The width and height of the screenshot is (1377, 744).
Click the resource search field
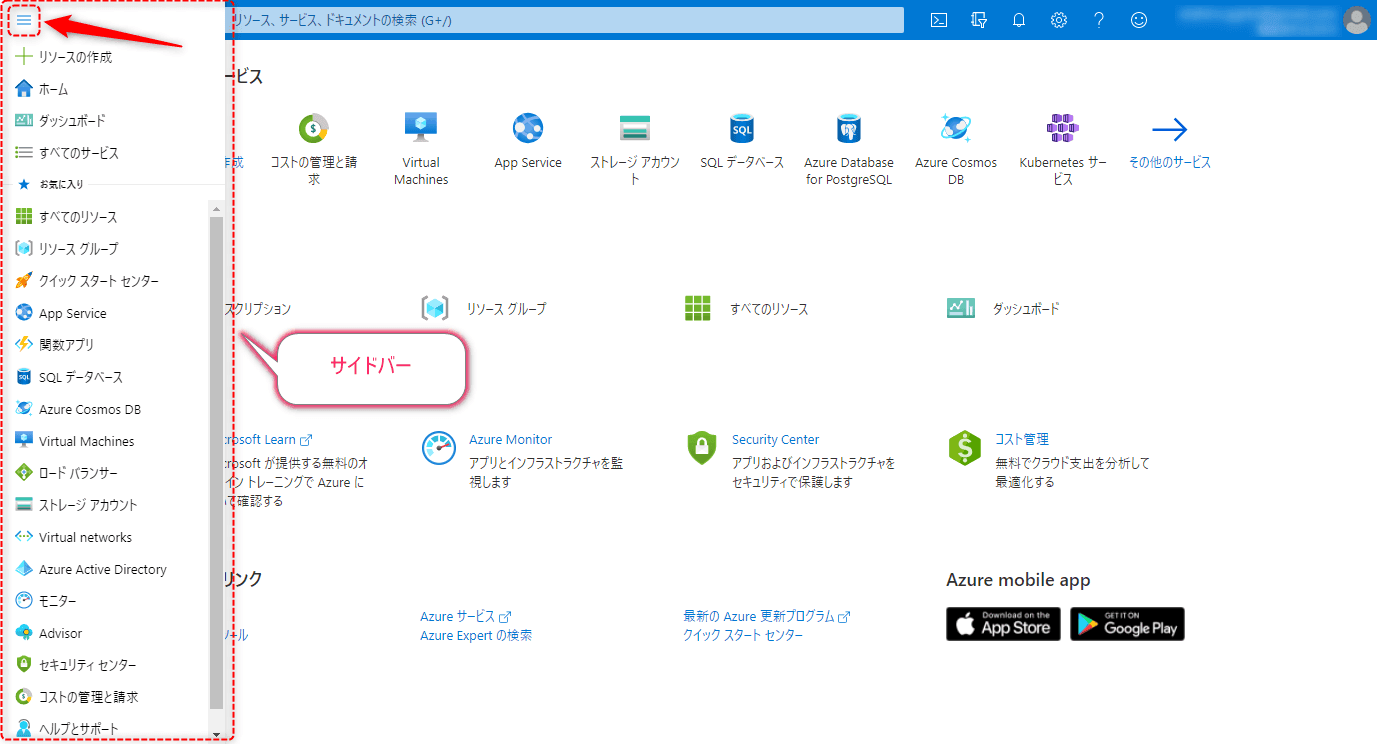565,20
